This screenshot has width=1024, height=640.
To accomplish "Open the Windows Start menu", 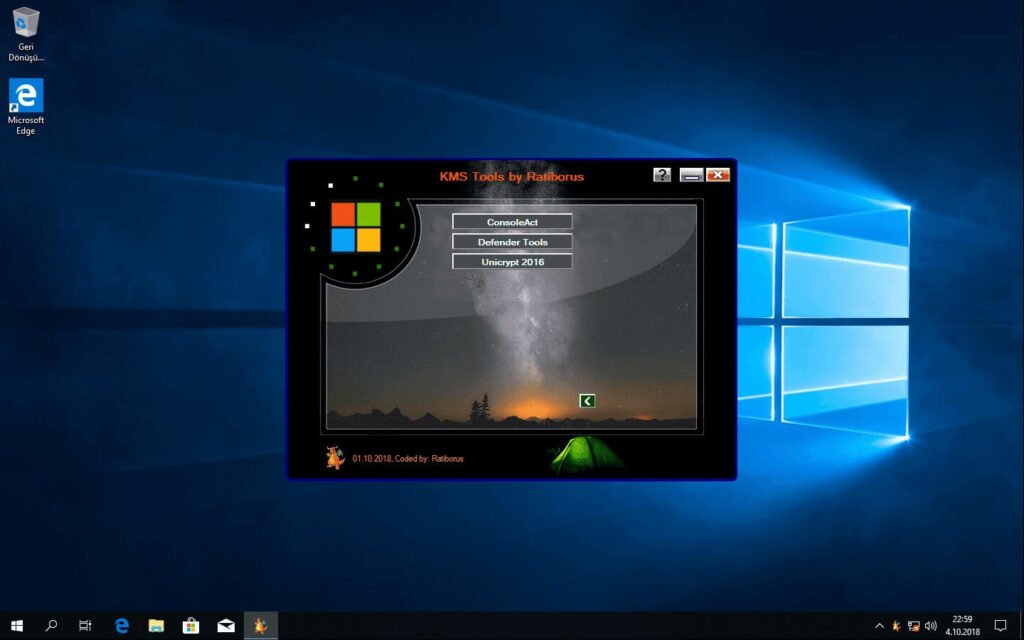I will [17, 626].
